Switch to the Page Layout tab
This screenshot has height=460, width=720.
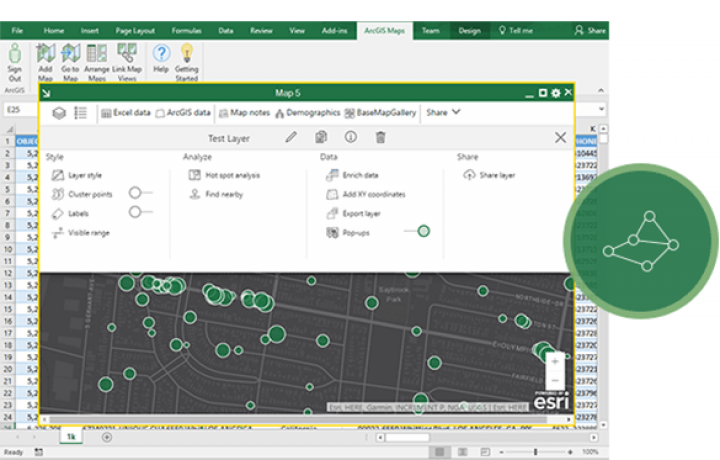[x=135, y=31]
